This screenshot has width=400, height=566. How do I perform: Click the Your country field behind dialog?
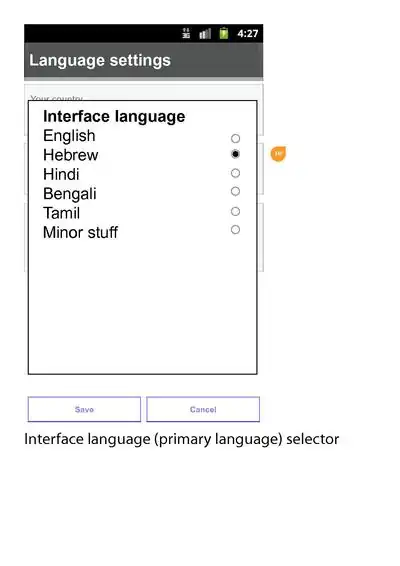pyautogui.click(x=144, y=92)
